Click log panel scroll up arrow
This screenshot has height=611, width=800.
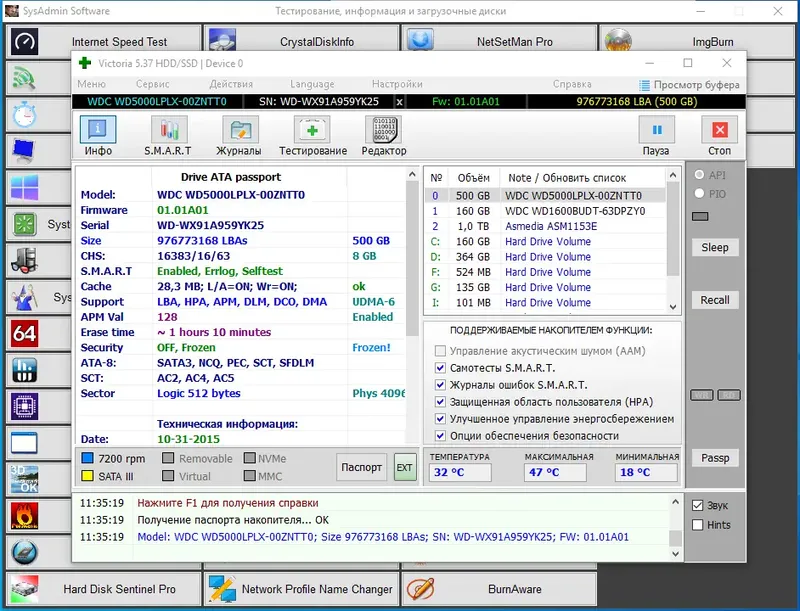[676, 502]
